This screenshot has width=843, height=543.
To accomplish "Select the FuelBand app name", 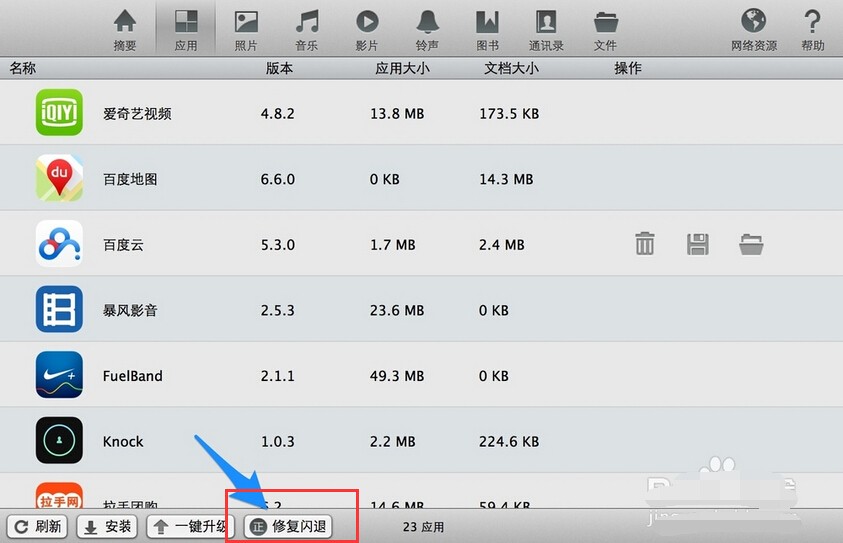I will 132,376.
